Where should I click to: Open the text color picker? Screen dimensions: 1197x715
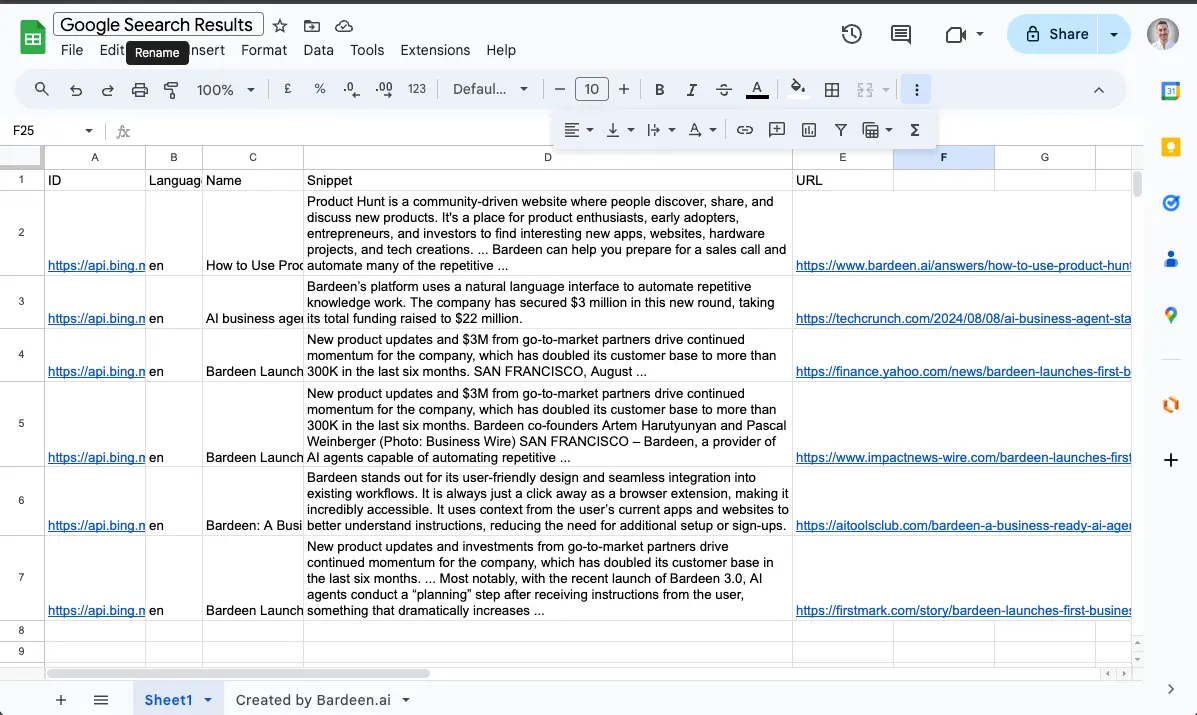[x=757, y=89]
